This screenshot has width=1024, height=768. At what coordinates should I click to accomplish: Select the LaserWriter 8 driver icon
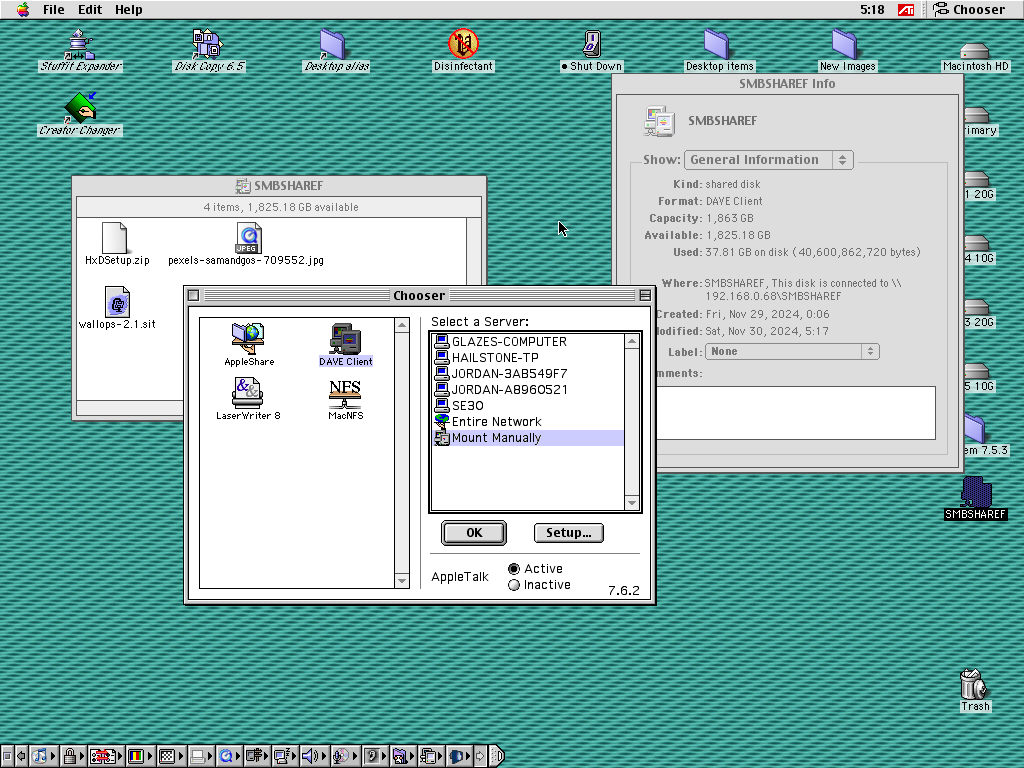(248, 398)
